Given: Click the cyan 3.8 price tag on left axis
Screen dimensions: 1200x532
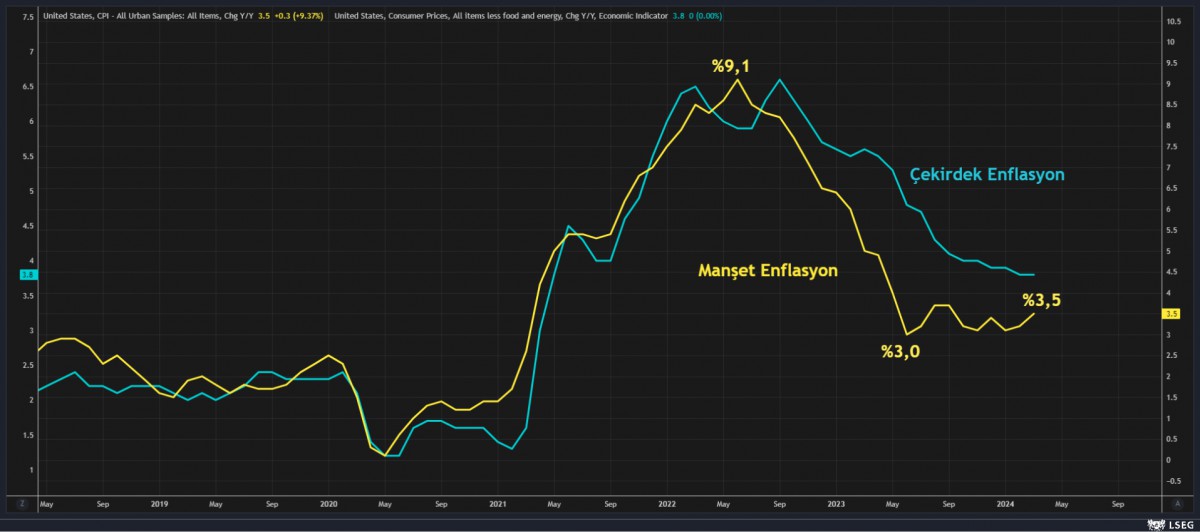Looking at the screenshot, I should point(28,274).
